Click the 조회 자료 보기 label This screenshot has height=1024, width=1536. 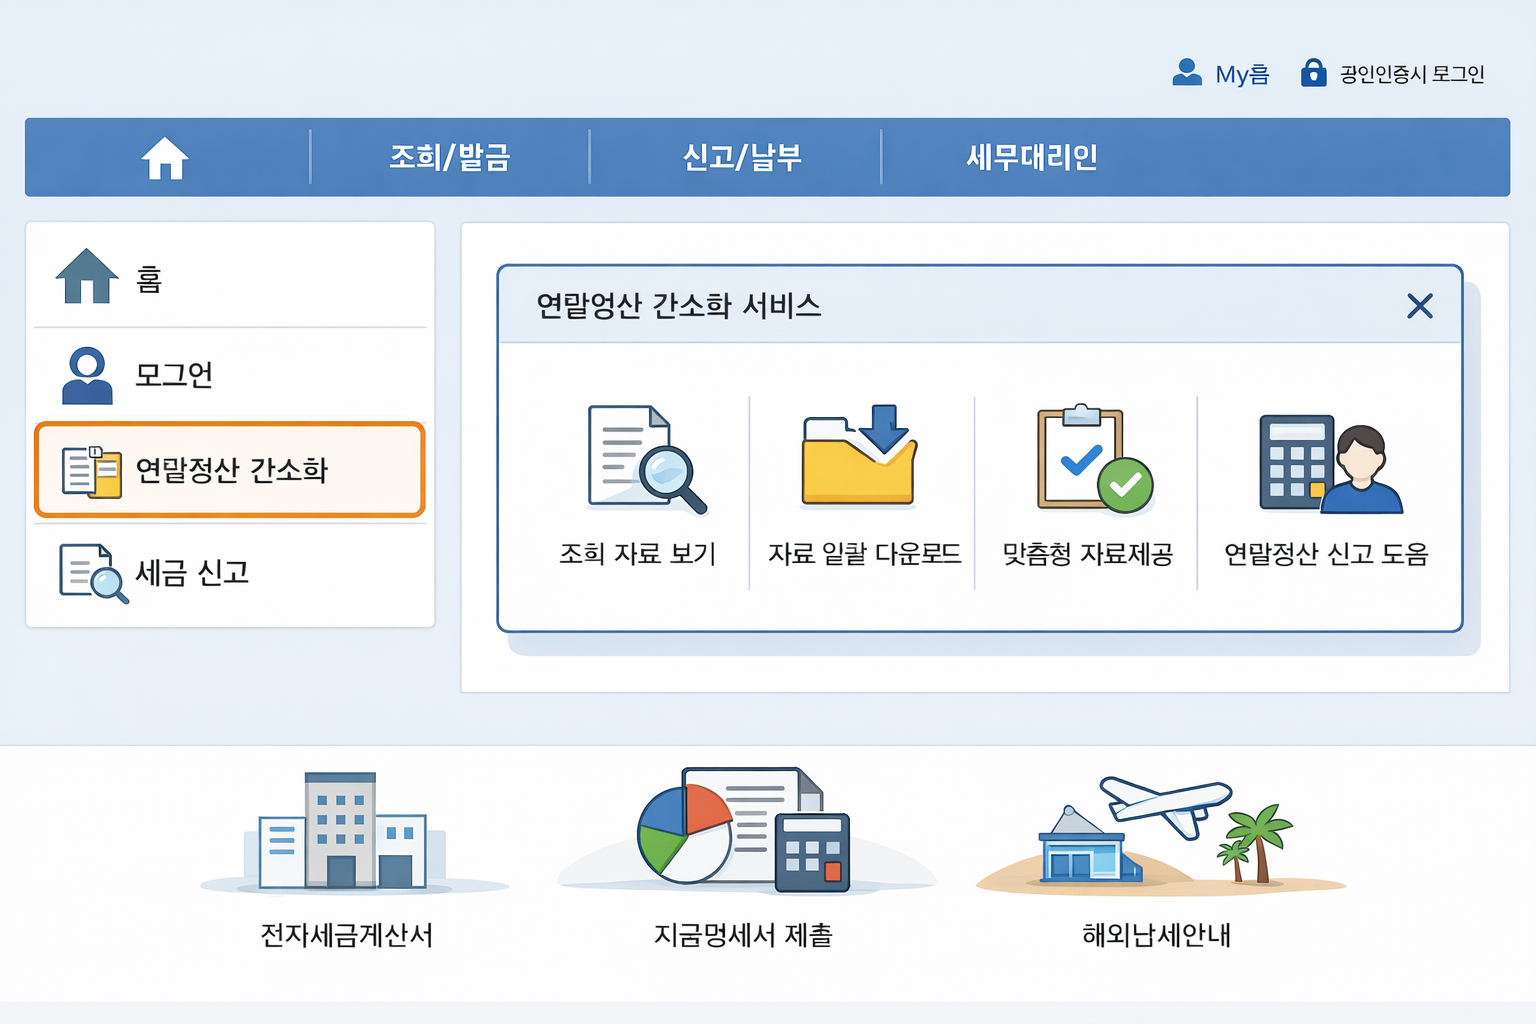[x=638, y=554]
